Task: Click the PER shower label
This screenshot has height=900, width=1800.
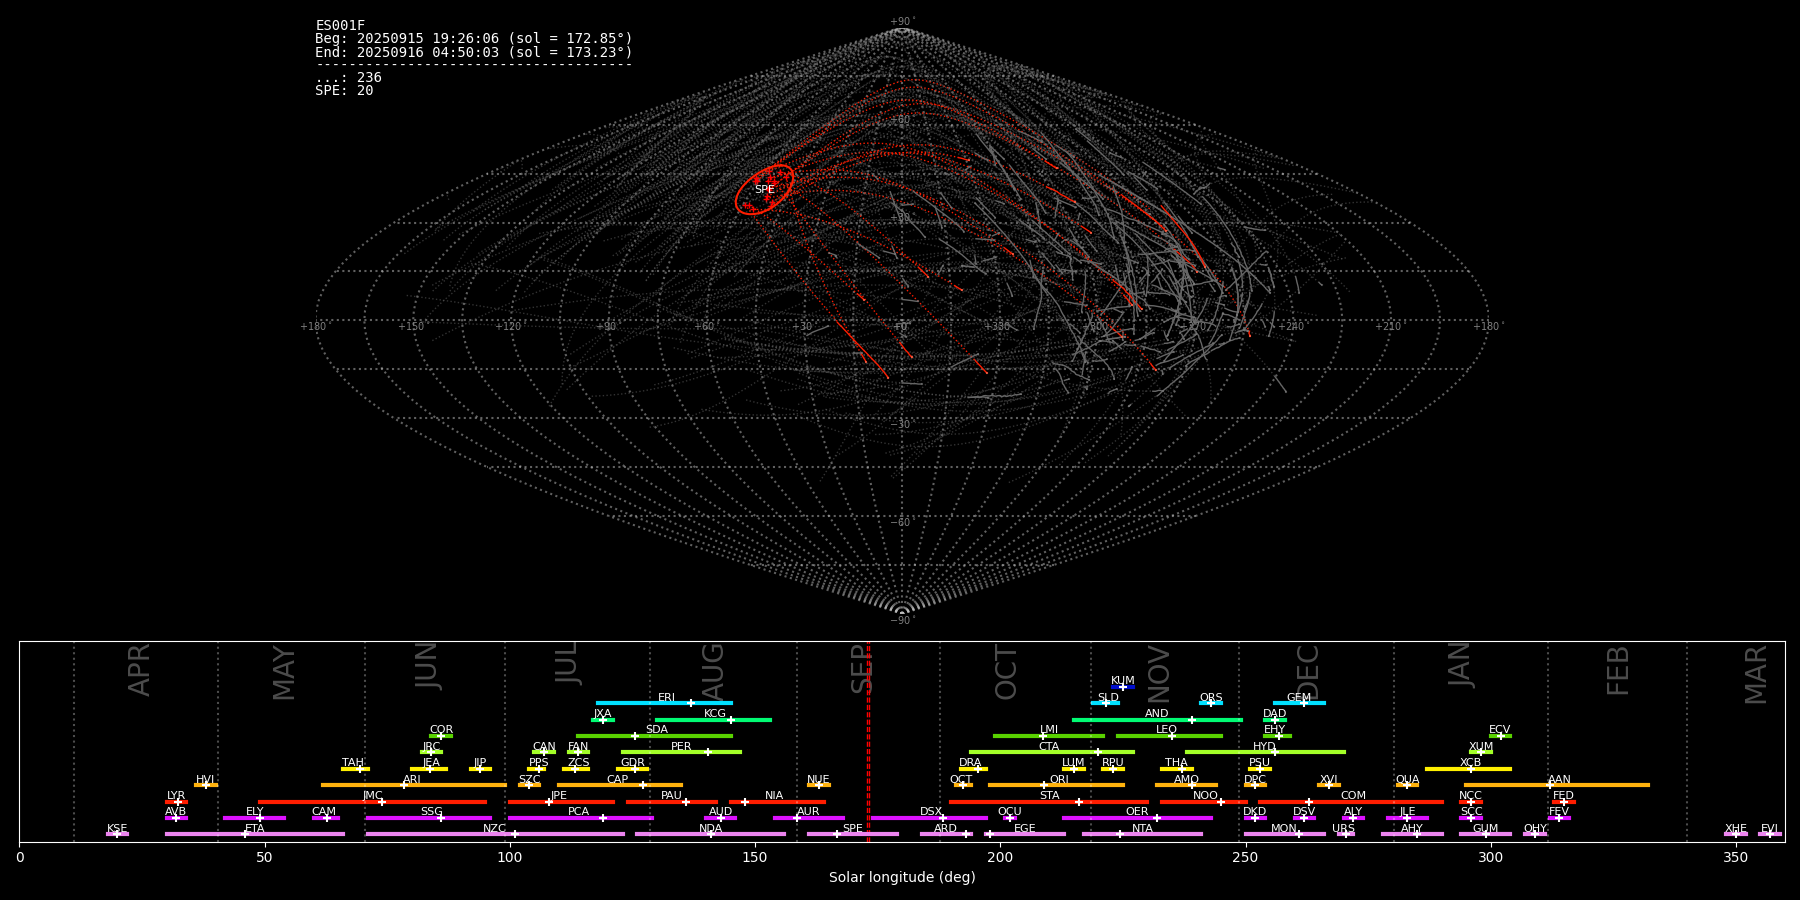Action: tap(681, 747)
